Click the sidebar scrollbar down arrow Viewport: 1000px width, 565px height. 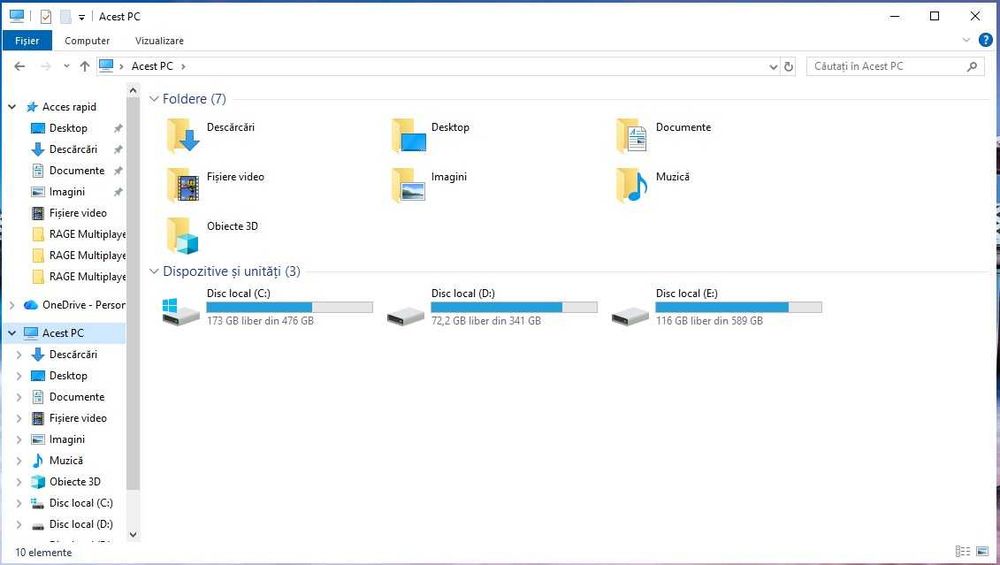point(133,534)
